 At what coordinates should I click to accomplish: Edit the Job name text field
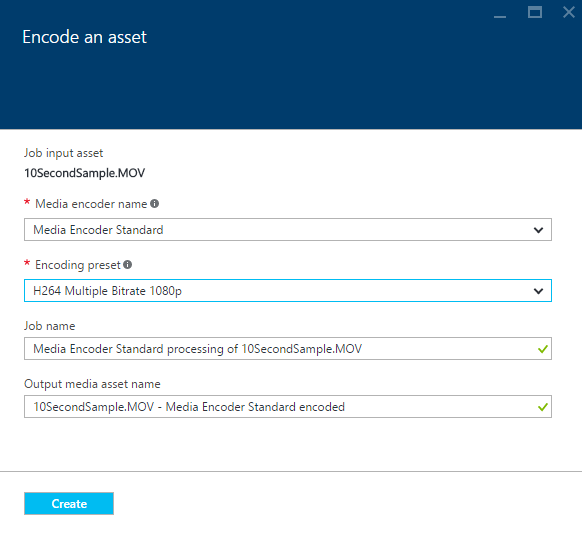(x=288, y=349)
